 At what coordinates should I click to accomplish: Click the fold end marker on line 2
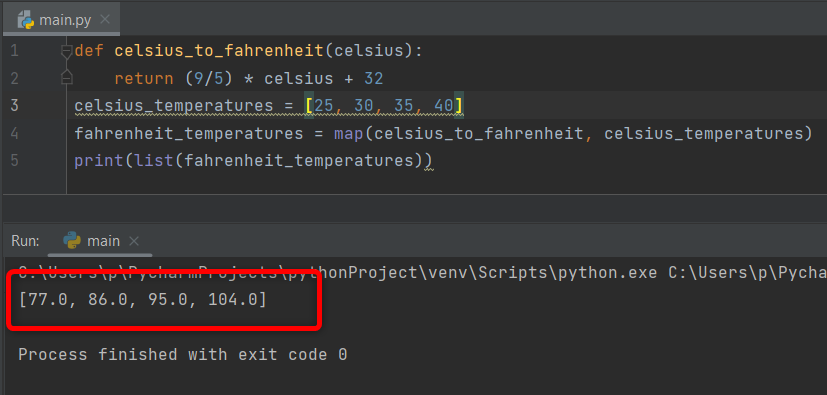[x=66, y=78]
